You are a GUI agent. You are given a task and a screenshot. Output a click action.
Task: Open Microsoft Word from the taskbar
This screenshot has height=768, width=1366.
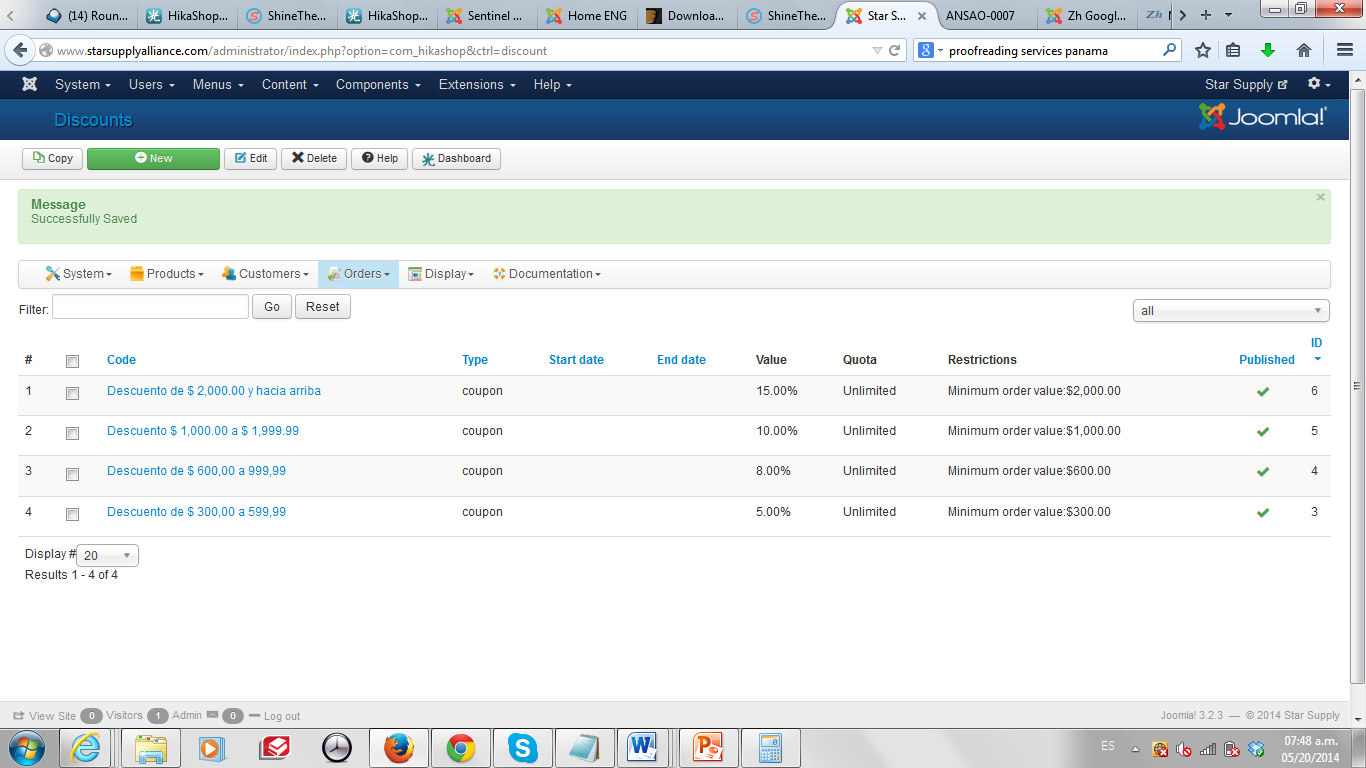pos(641,747)
